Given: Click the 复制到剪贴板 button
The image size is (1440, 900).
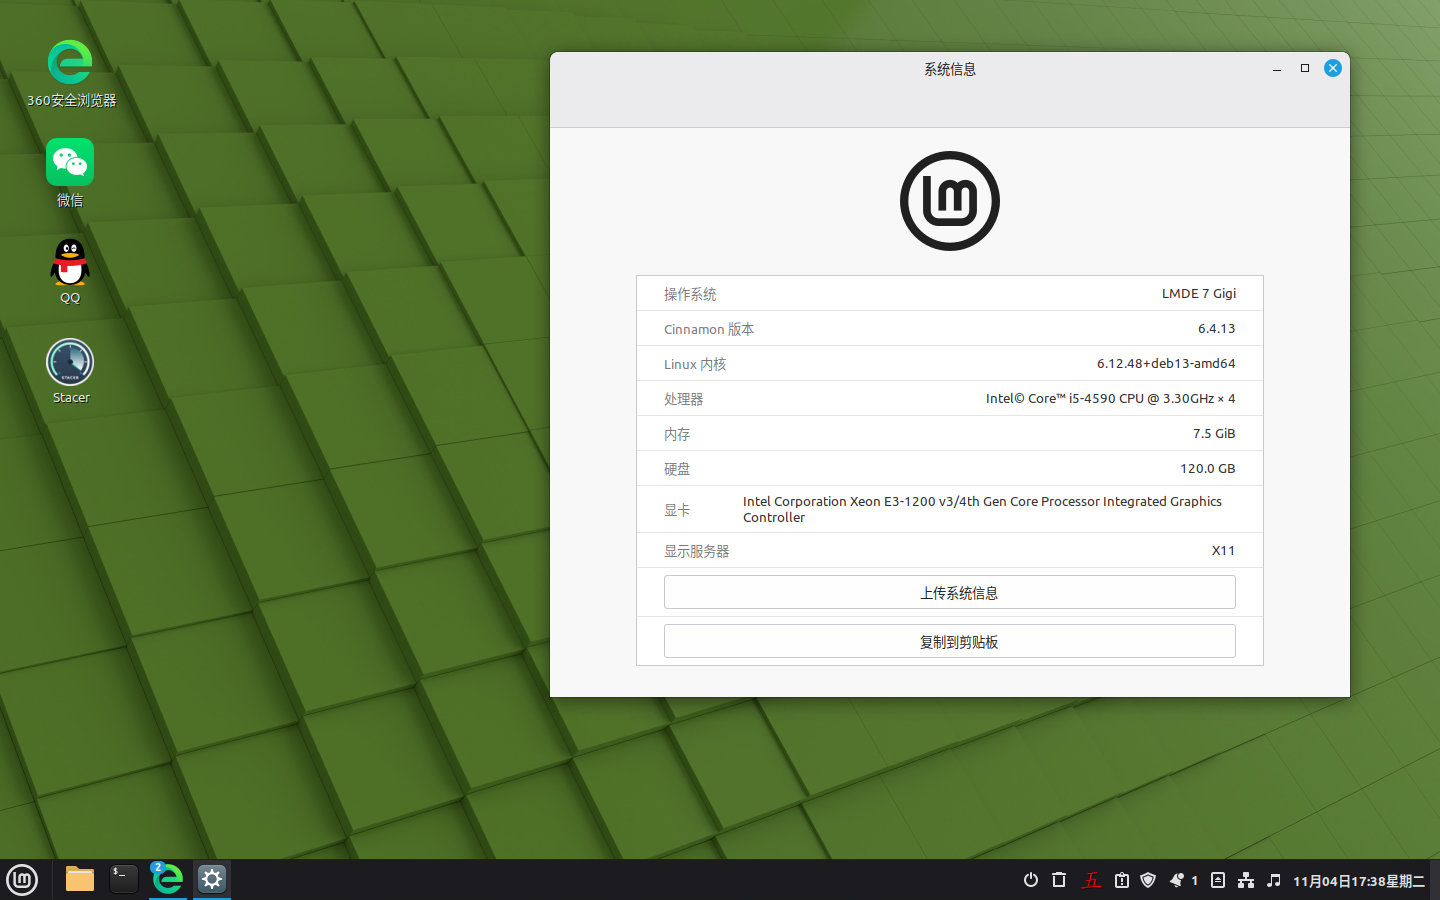Looking at the screenshot, I should pos(950,641).
